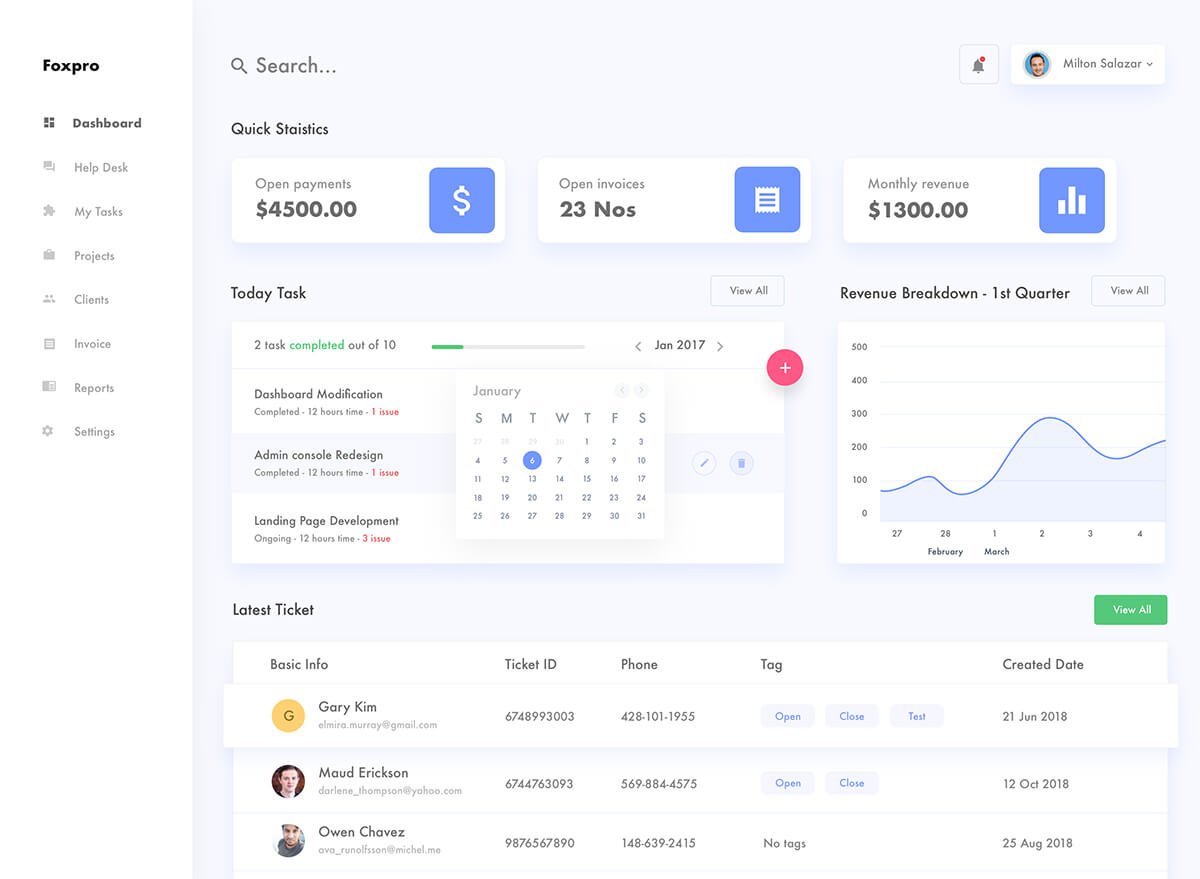Open the Milton Salazar user dropdown

click(1088, 64)
